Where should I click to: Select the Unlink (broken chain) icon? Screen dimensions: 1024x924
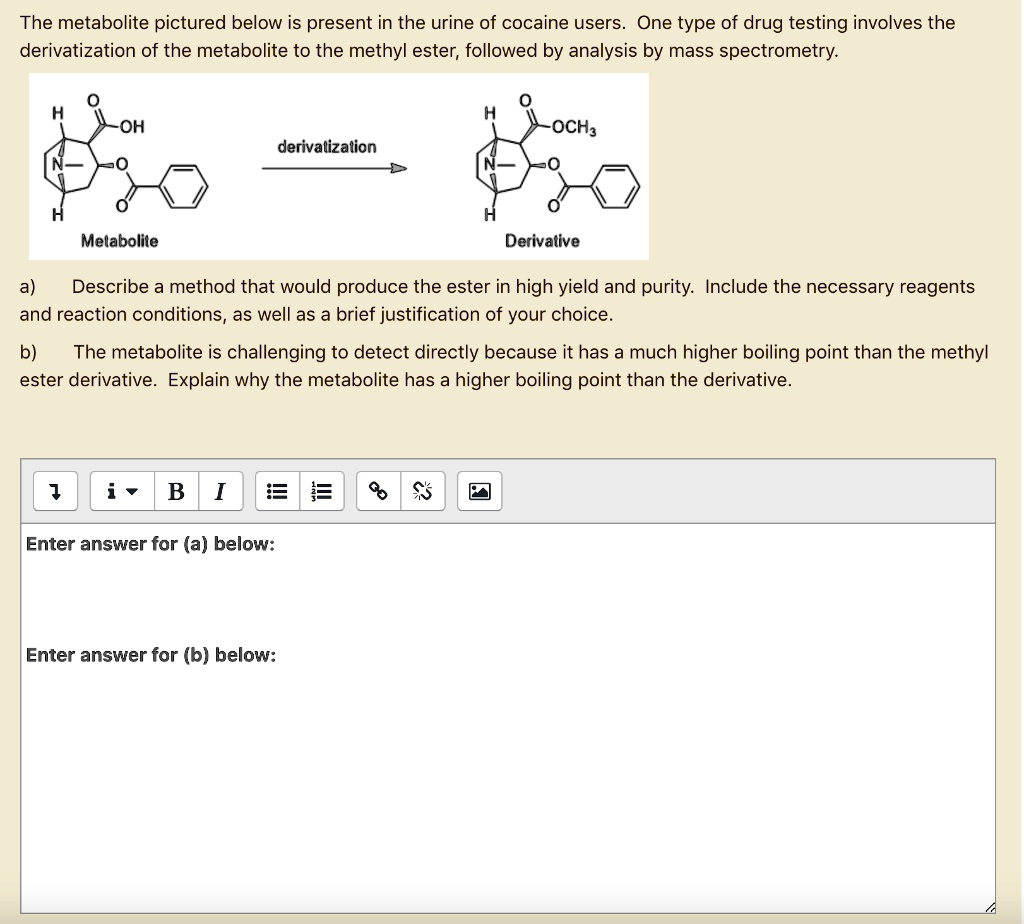click(422, 490)
